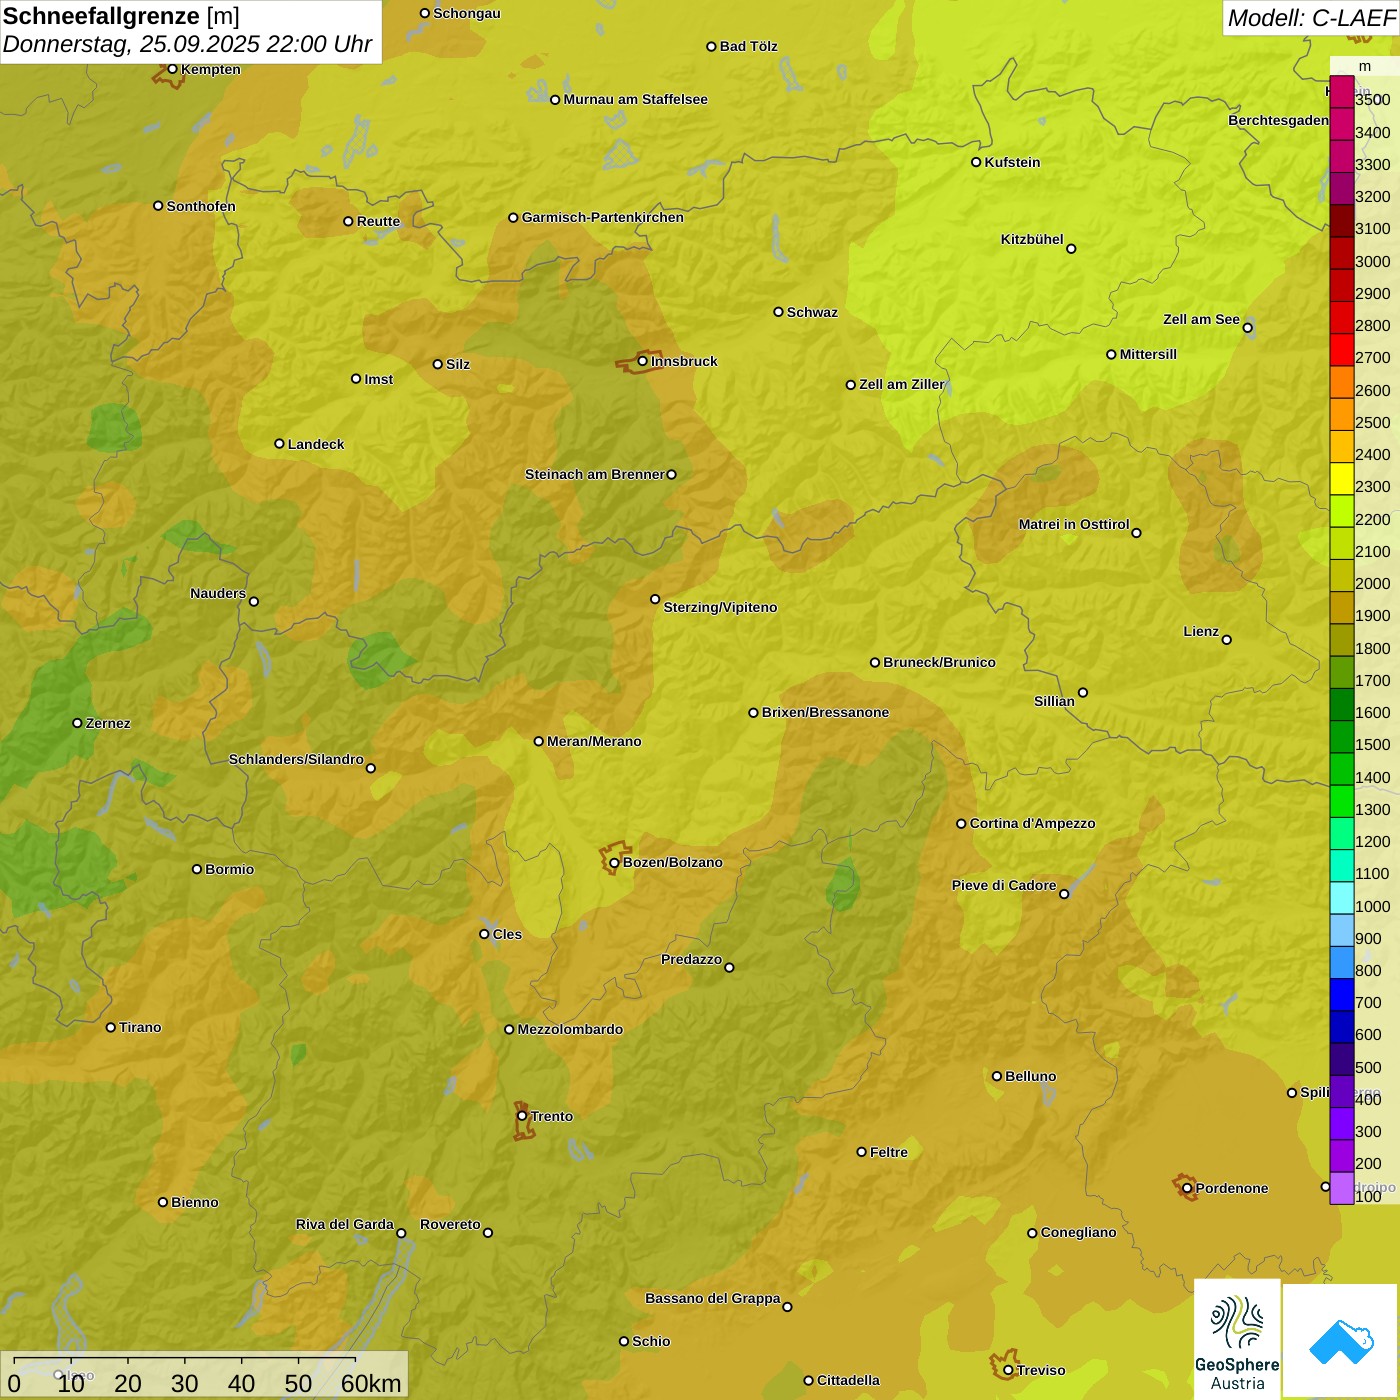
Task: Click the Sonthofen location dot
Action: tap(158, 206)
